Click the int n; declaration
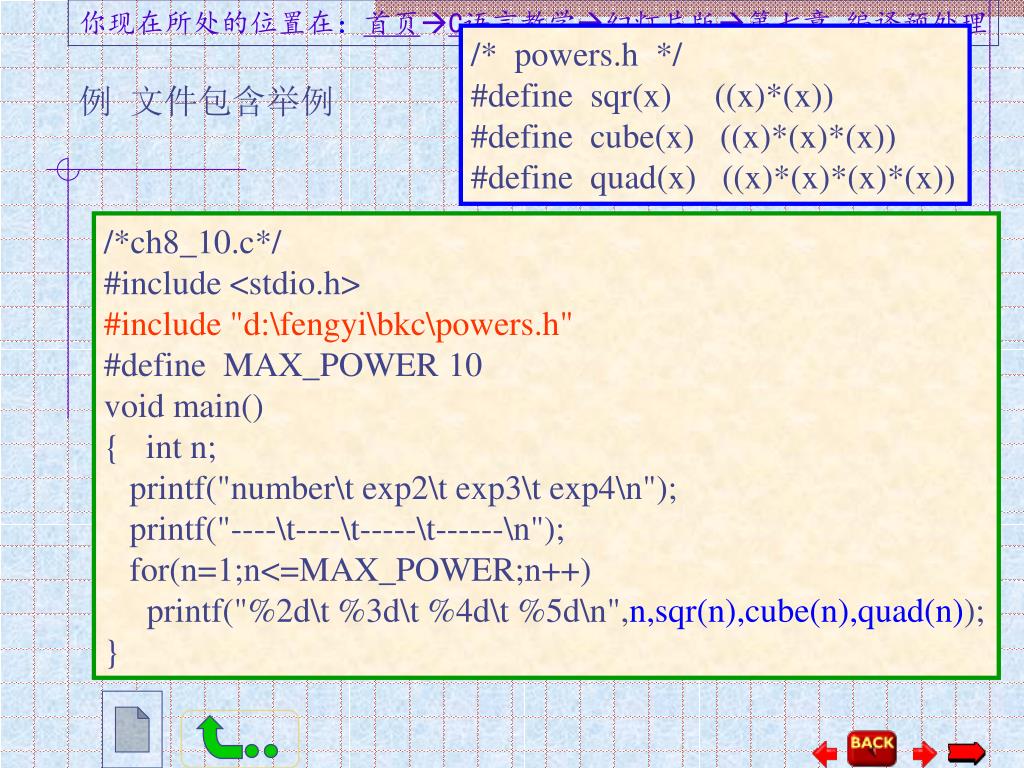 181,448
